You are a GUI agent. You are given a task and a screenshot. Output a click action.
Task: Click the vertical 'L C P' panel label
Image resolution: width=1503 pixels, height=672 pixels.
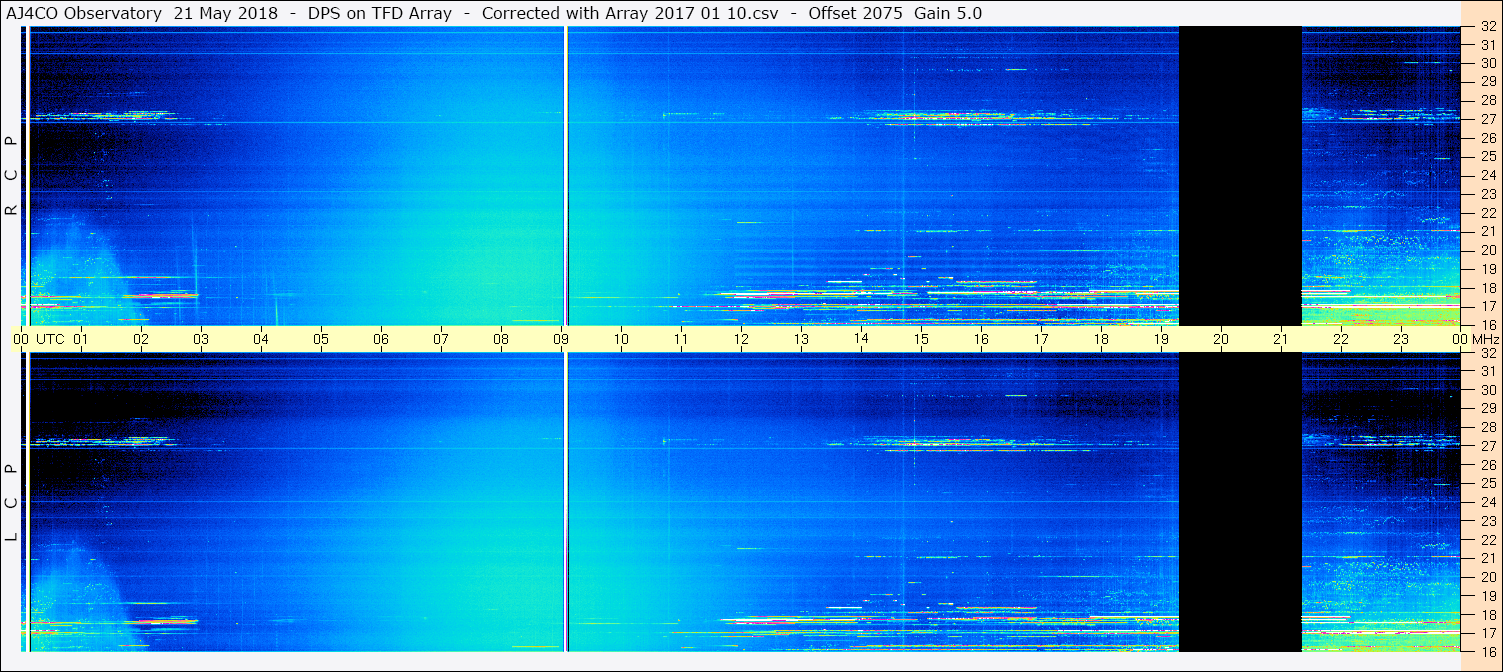pyautogui.click(x=12, y=503)
